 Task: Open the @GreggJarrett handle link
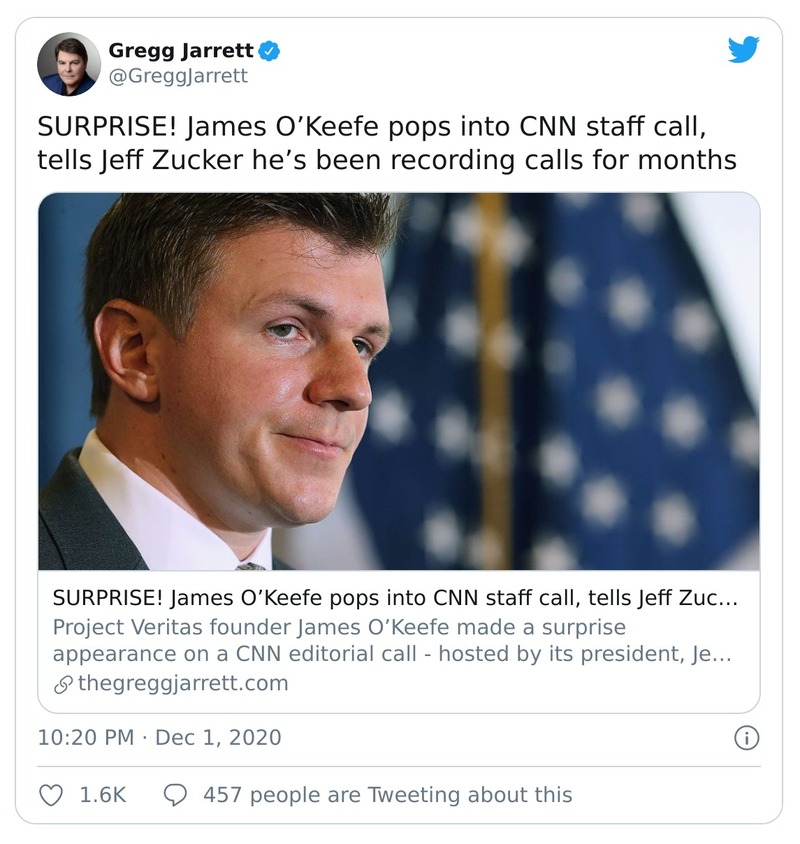click(177, 76)
